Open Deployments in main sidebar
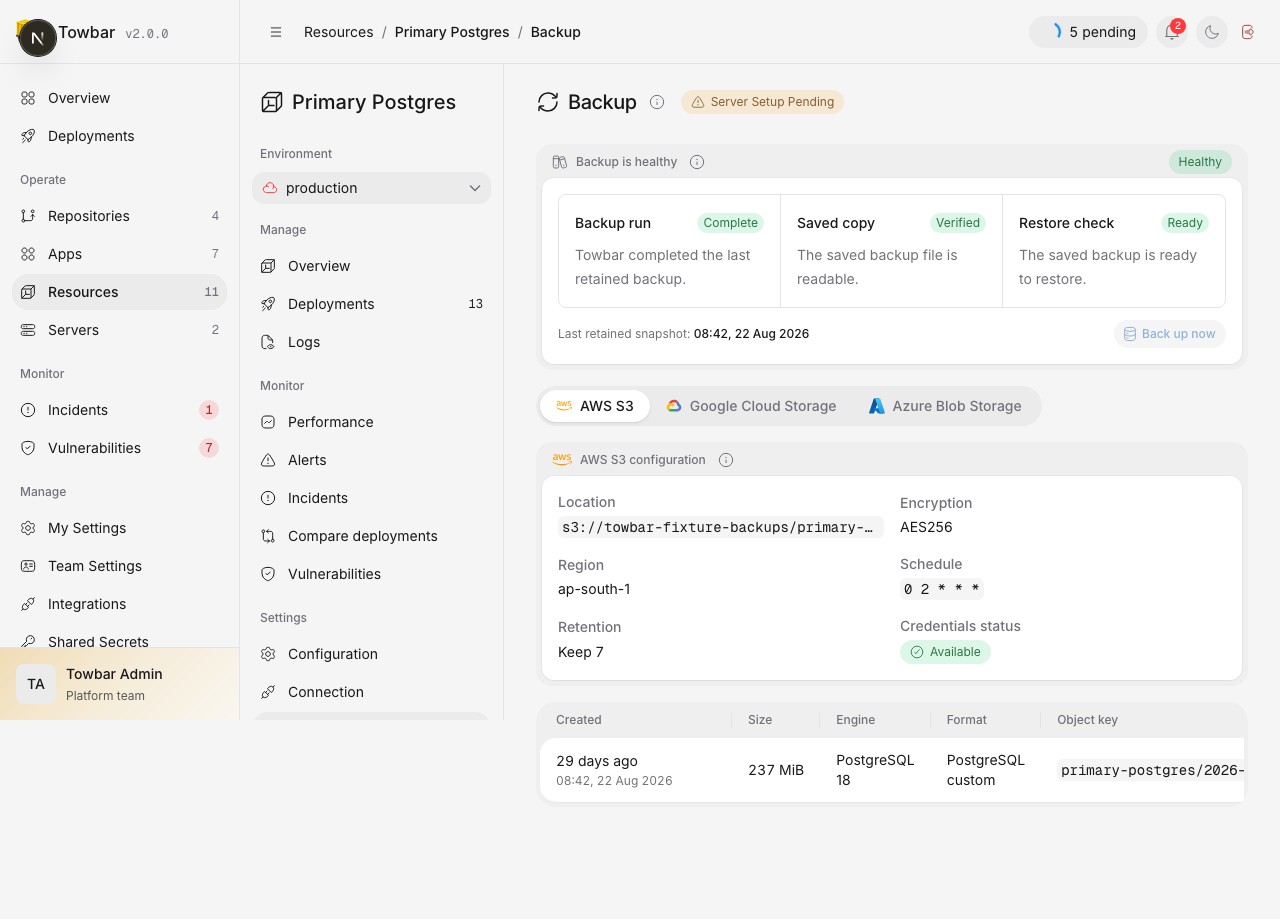 coord(120,136)
